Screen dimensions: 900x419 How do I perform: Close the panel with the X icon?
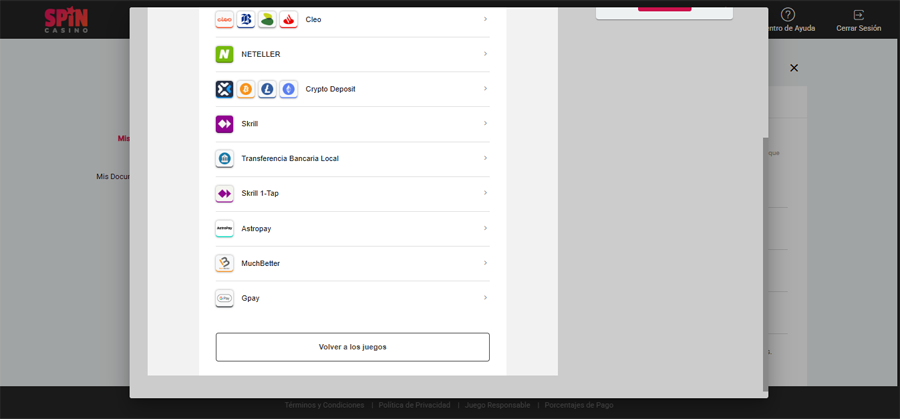click(x=794, y=68)
